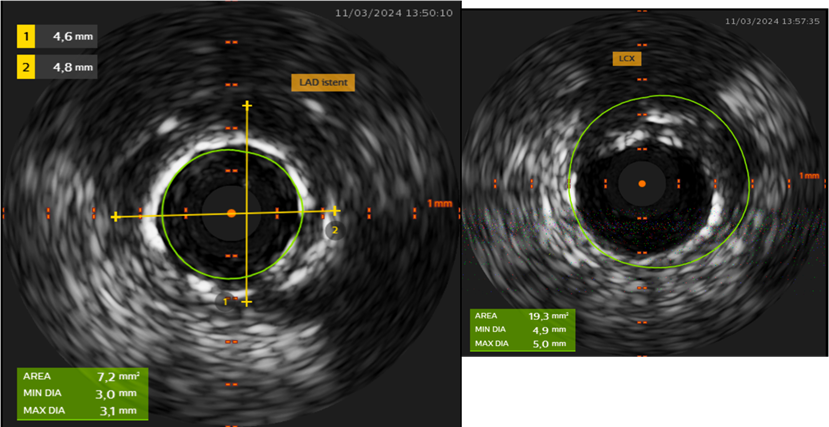This screenshot has width=829, height=427.
Task: Click the orange catheter center dot in LAD image
Action: tap(231, 213)
